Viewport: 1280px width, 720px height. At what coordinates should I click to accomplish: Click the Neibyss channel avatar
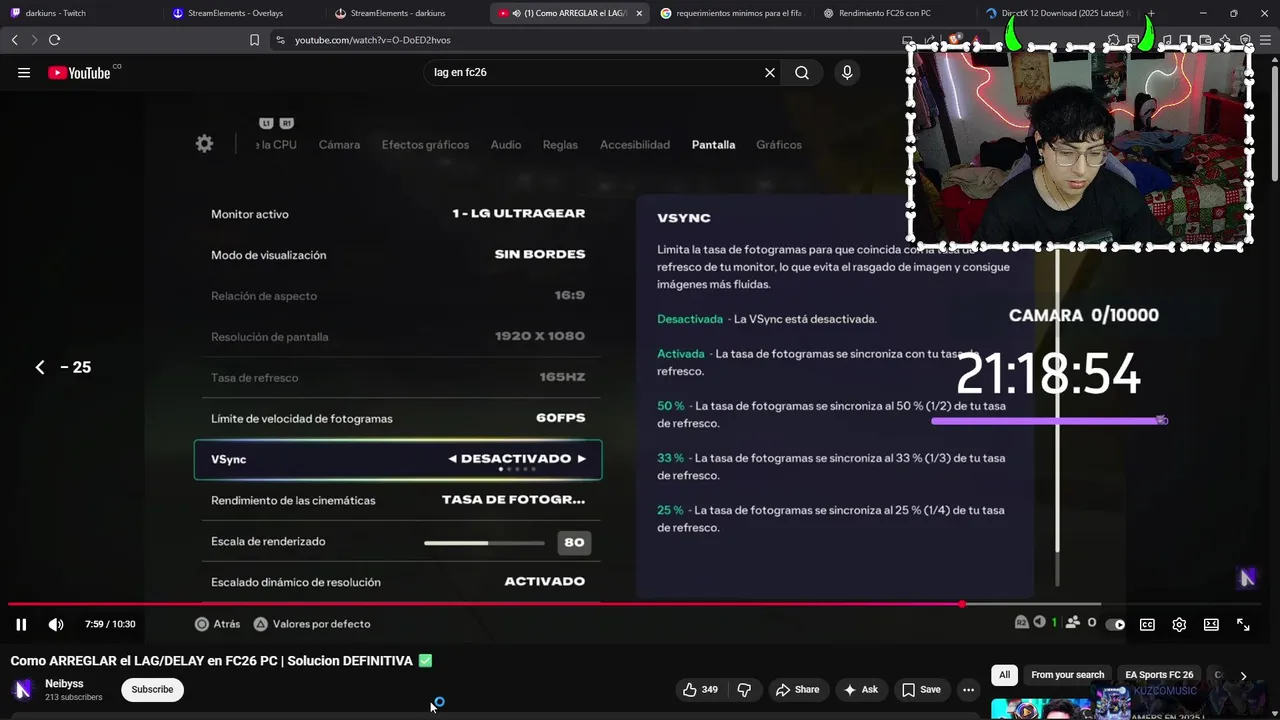tap(22, 689)
